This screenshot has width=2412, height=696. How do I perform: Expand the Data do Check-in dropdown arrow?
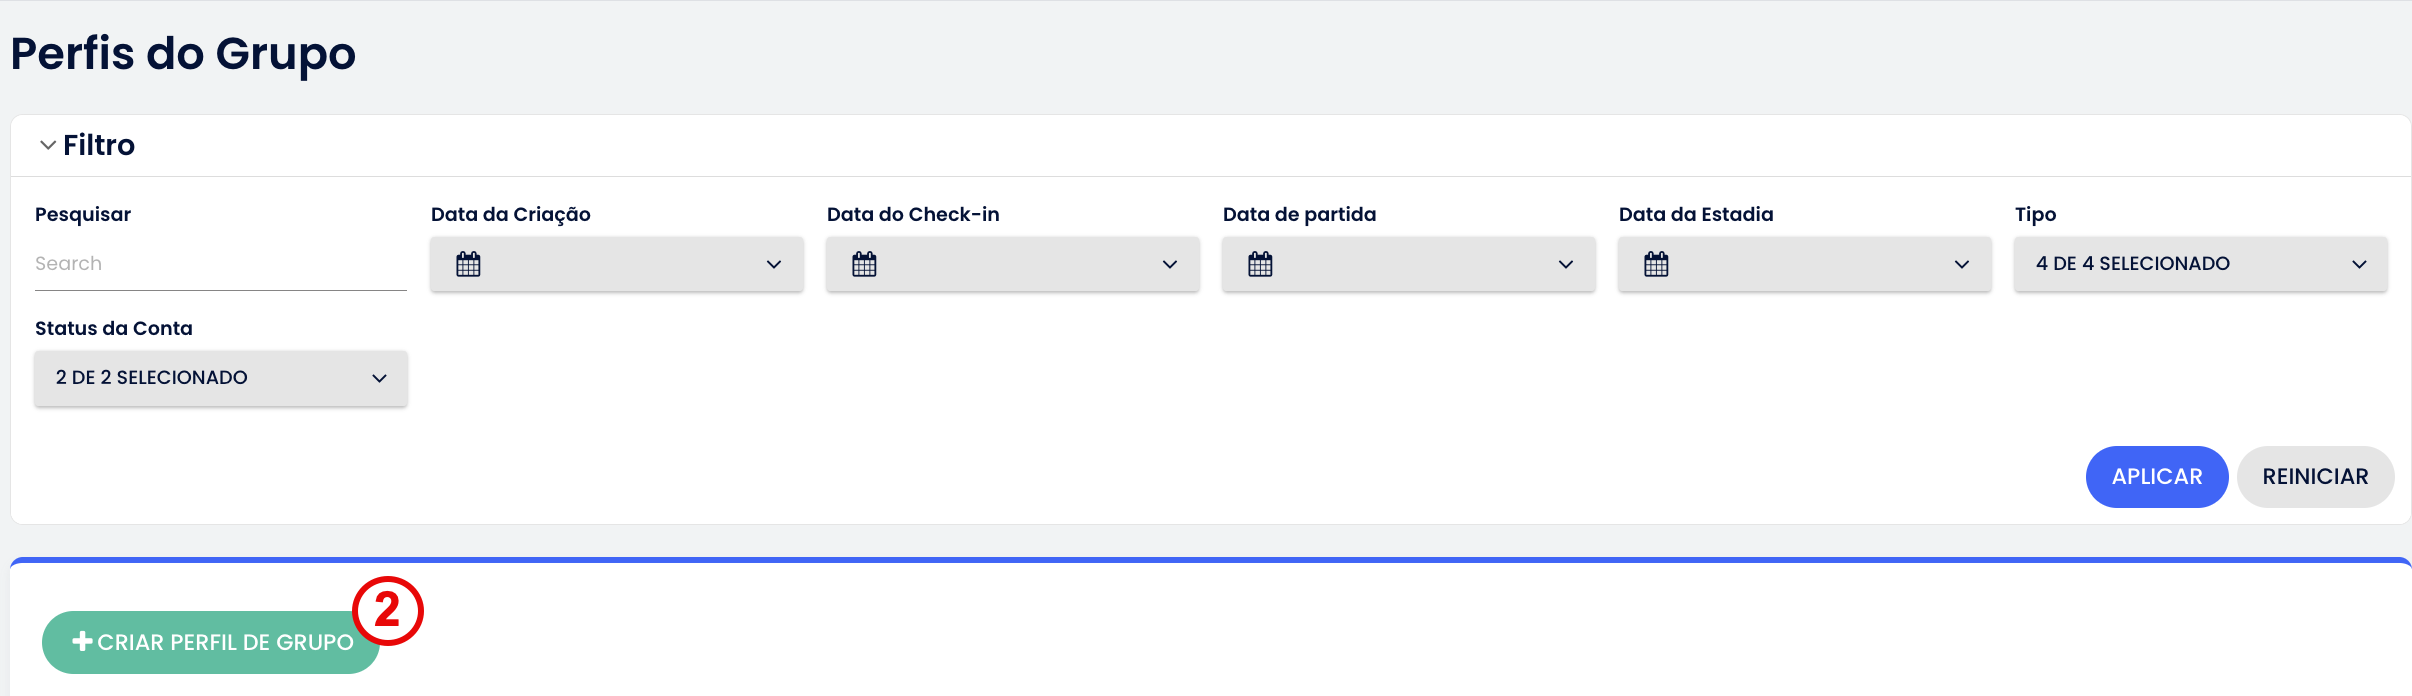[x=1169, y=264]
